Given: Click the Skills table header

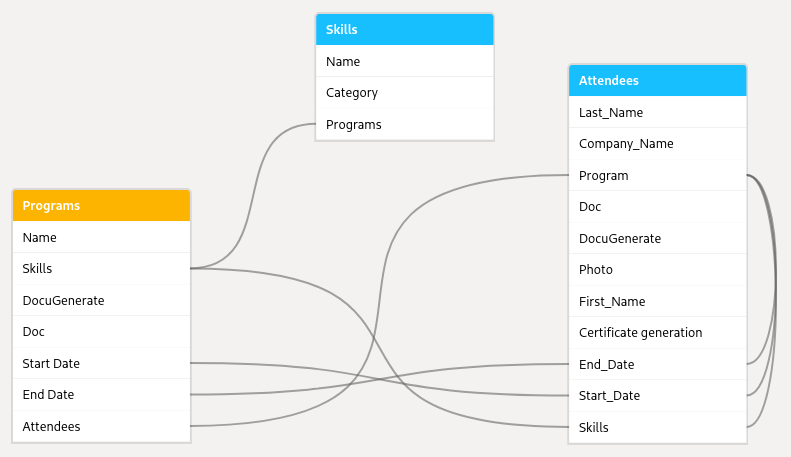Looking at the screenshot, I should click(x=405, y=30).
